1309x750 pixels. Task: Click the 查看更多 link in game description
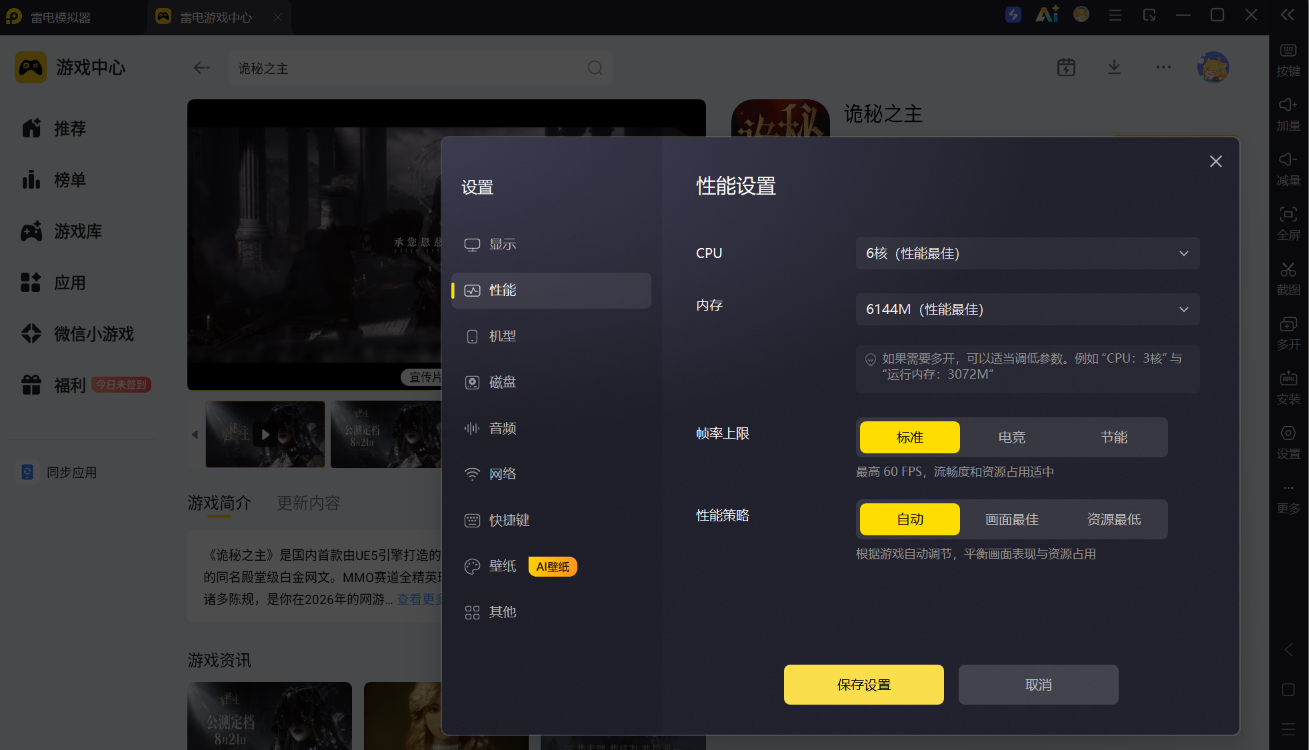coord(419,600)
